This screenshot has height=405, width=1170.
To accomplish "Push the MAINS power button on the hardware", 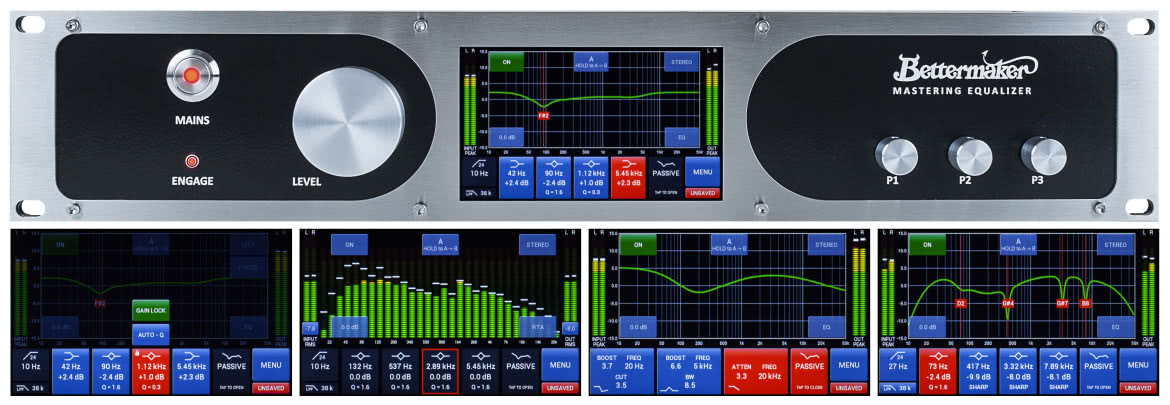I will 193,75.
